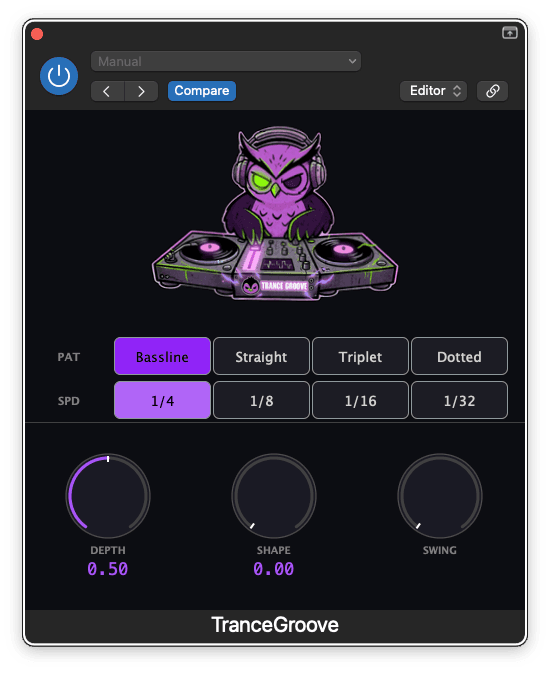Click the SWING label text
Viewport: 550px width, 673px height.
point(440,550)
